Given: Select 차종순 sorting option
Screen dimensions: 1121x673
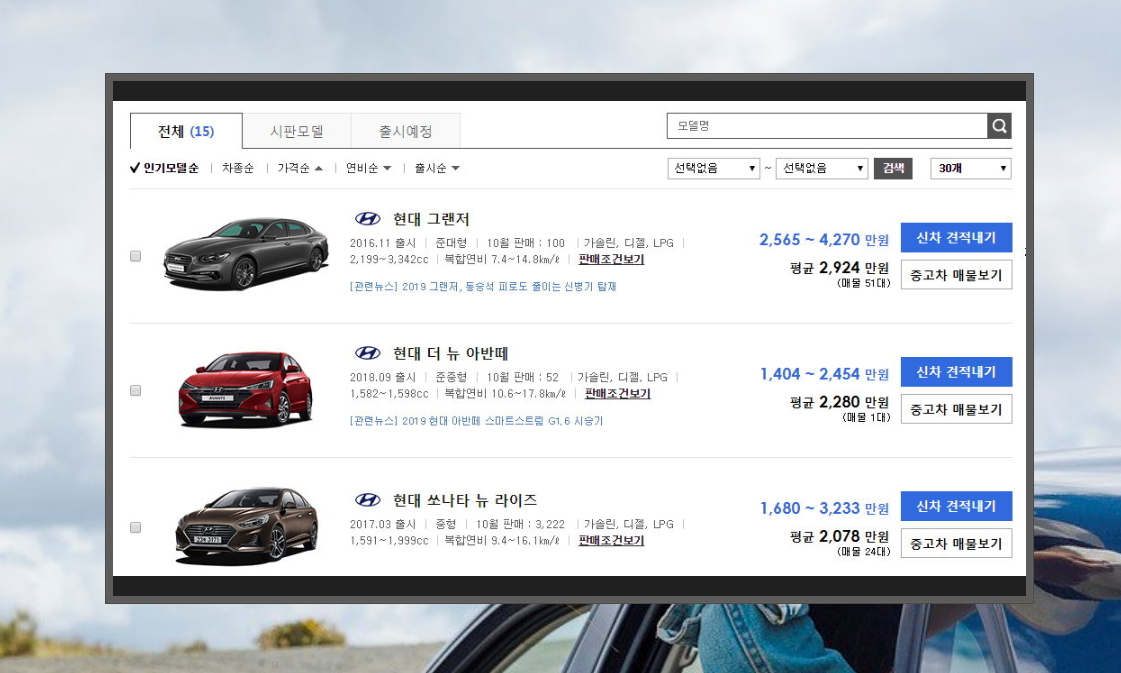Looking at the screenshot, I should tap(237, 168).
